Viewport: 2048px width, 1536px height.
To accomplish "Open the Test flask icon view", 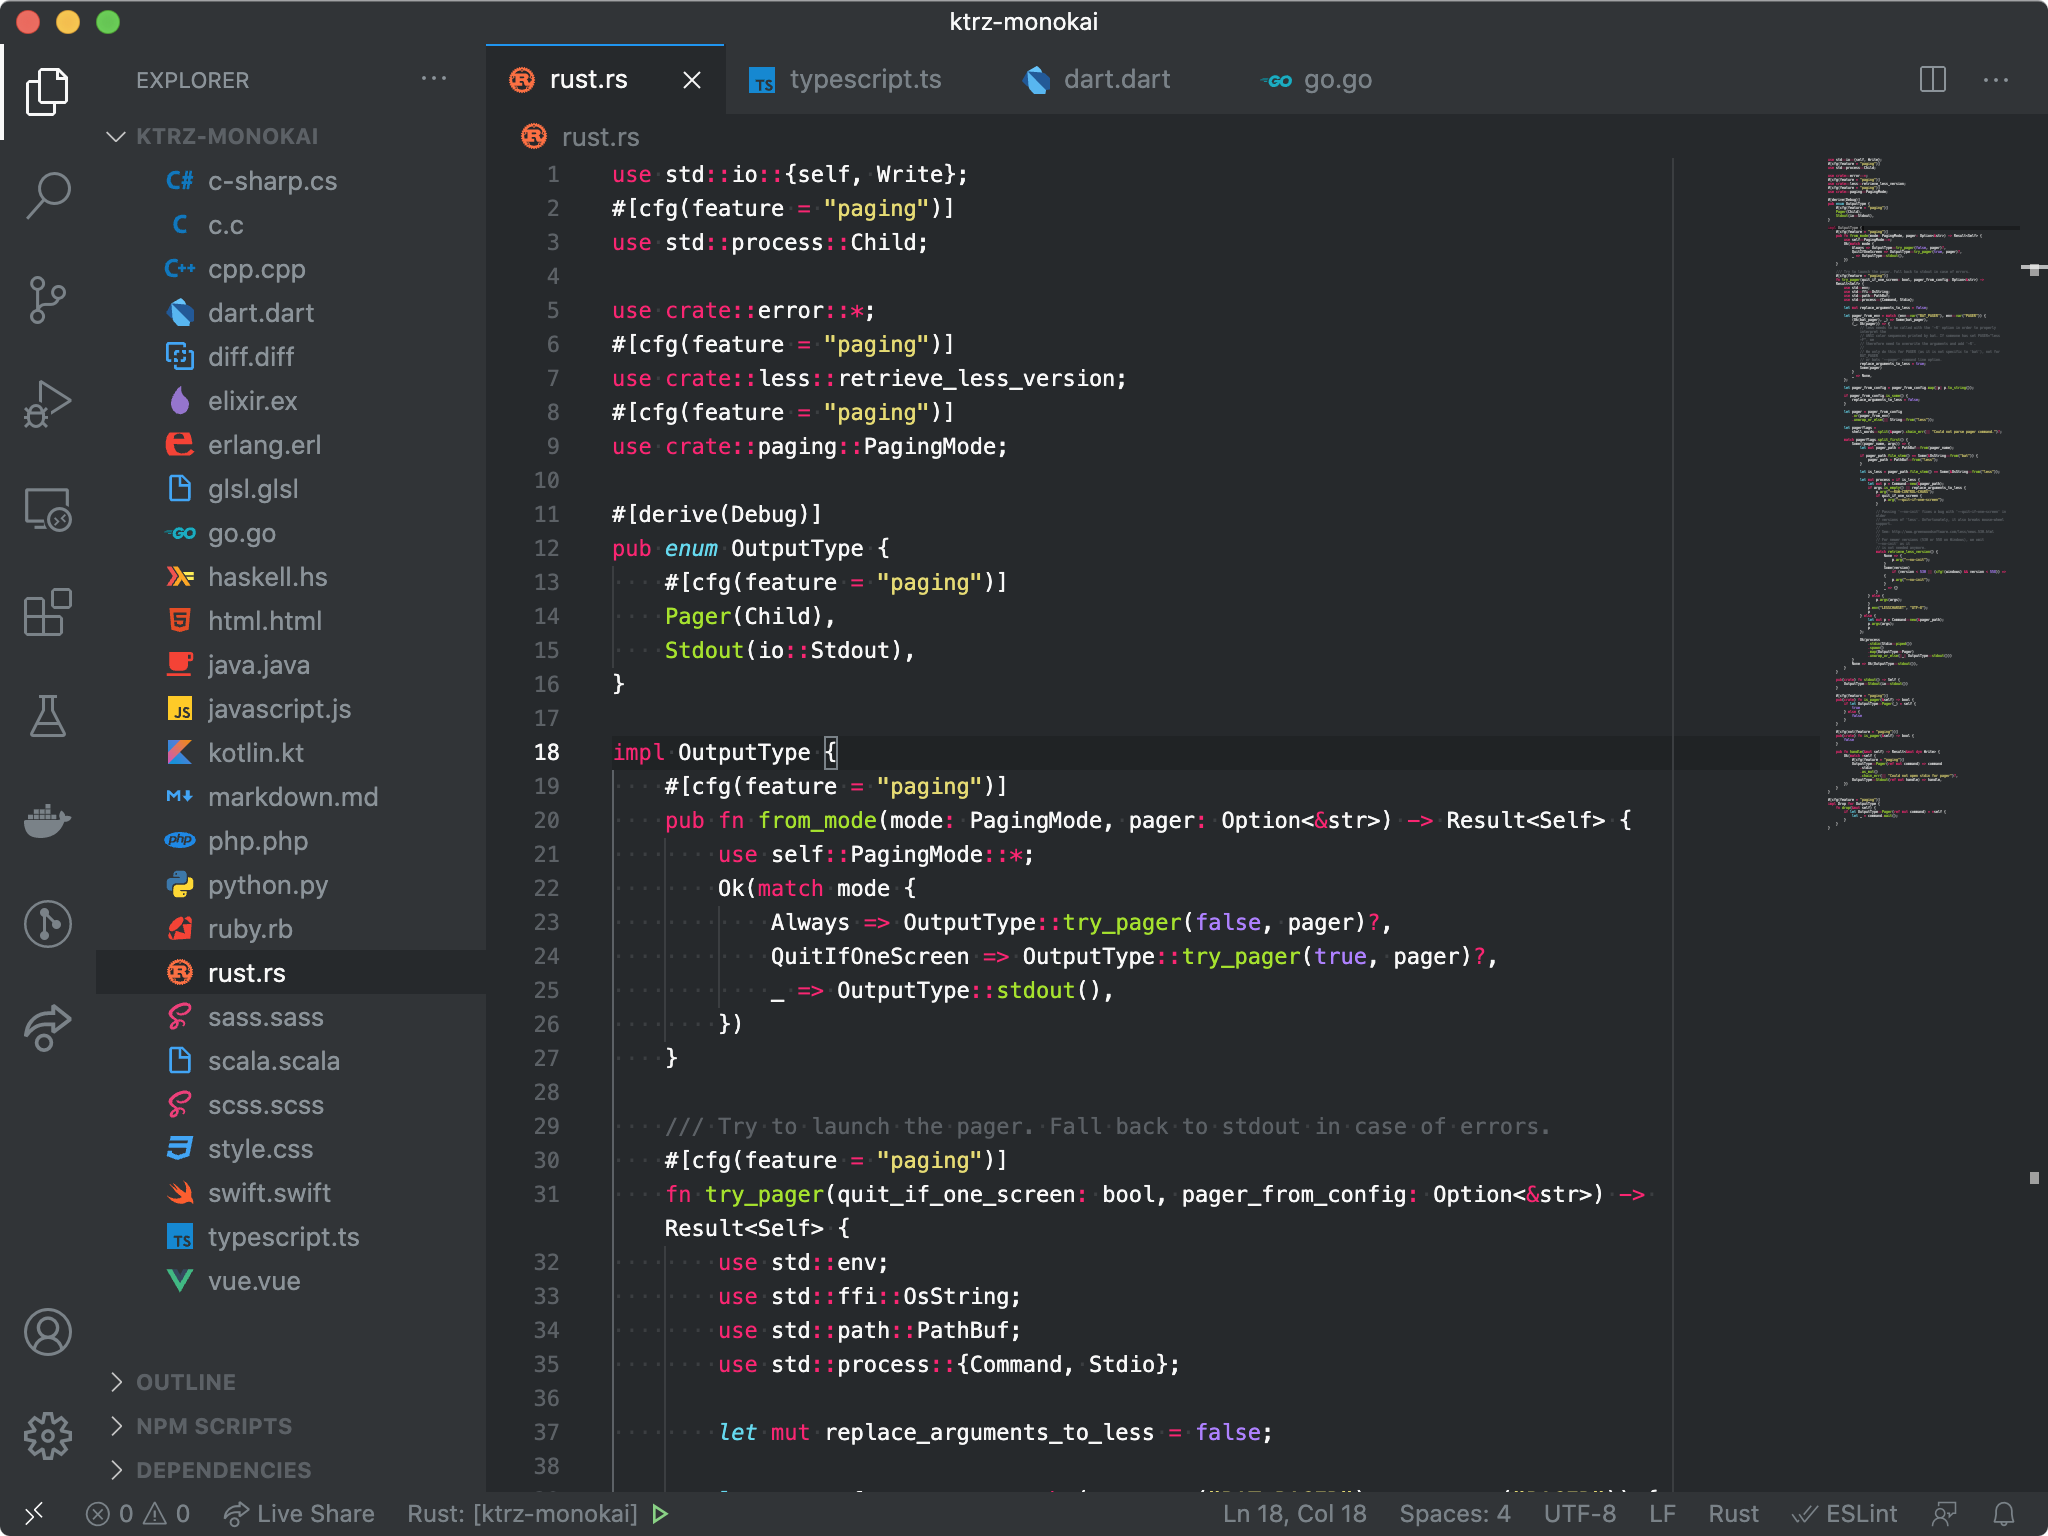I will 47,716.
